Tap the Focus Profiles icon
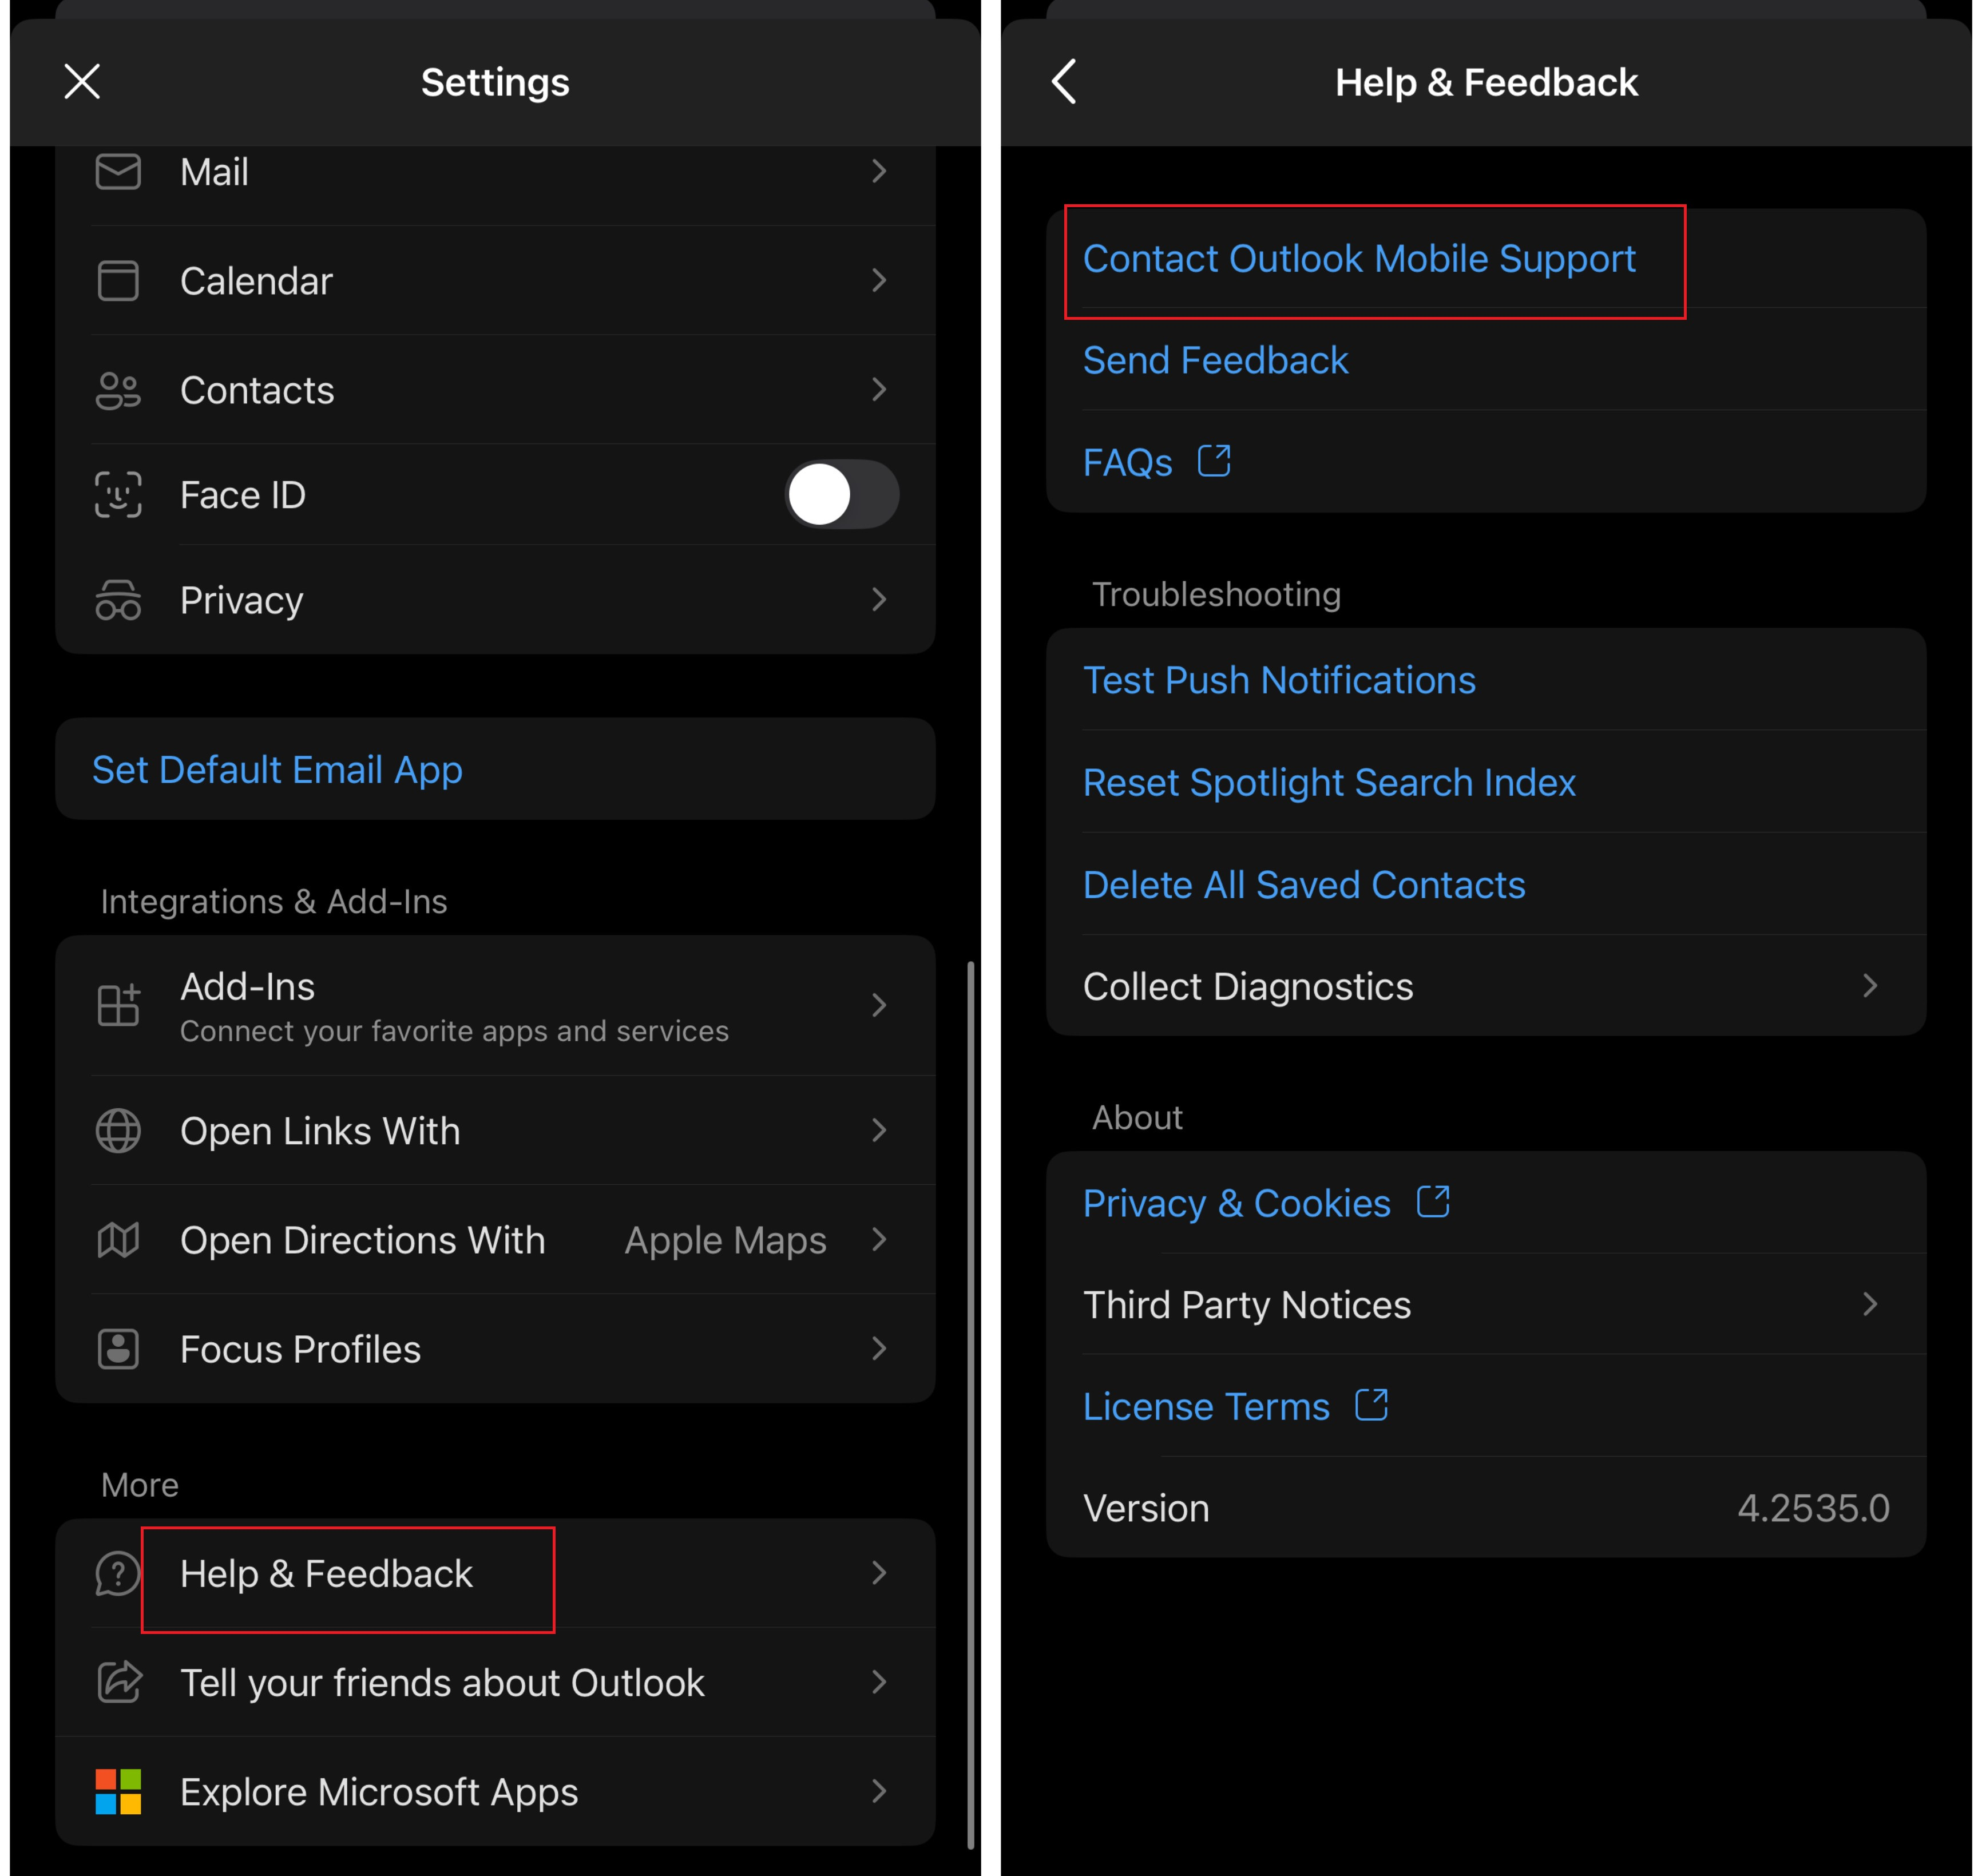This screenshot has height=1876, width=1982. coord(118,1349)
